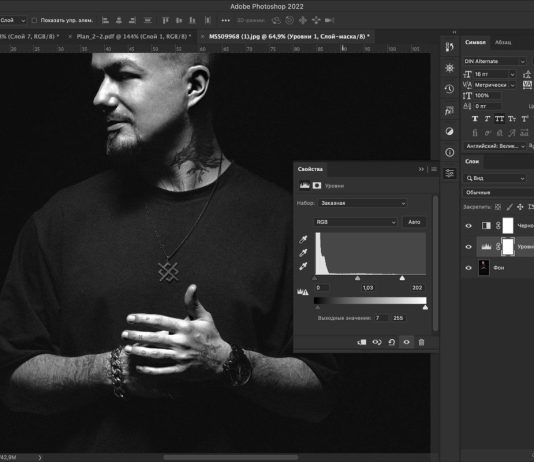The width and height of the screenshot is (534, 462).
Task: Collapse the Properties panel with double arrows
Action: [x=421, y=169]
